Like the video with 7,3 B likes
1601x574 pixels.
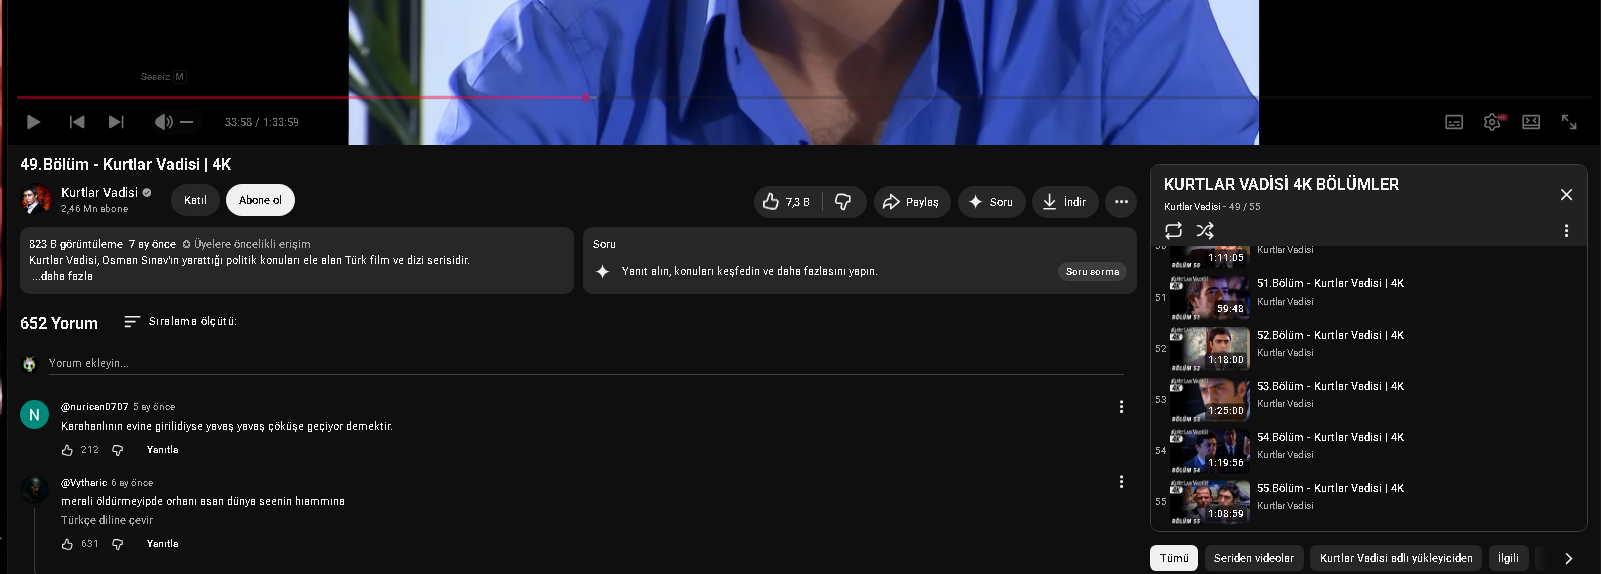coord(787,202)
